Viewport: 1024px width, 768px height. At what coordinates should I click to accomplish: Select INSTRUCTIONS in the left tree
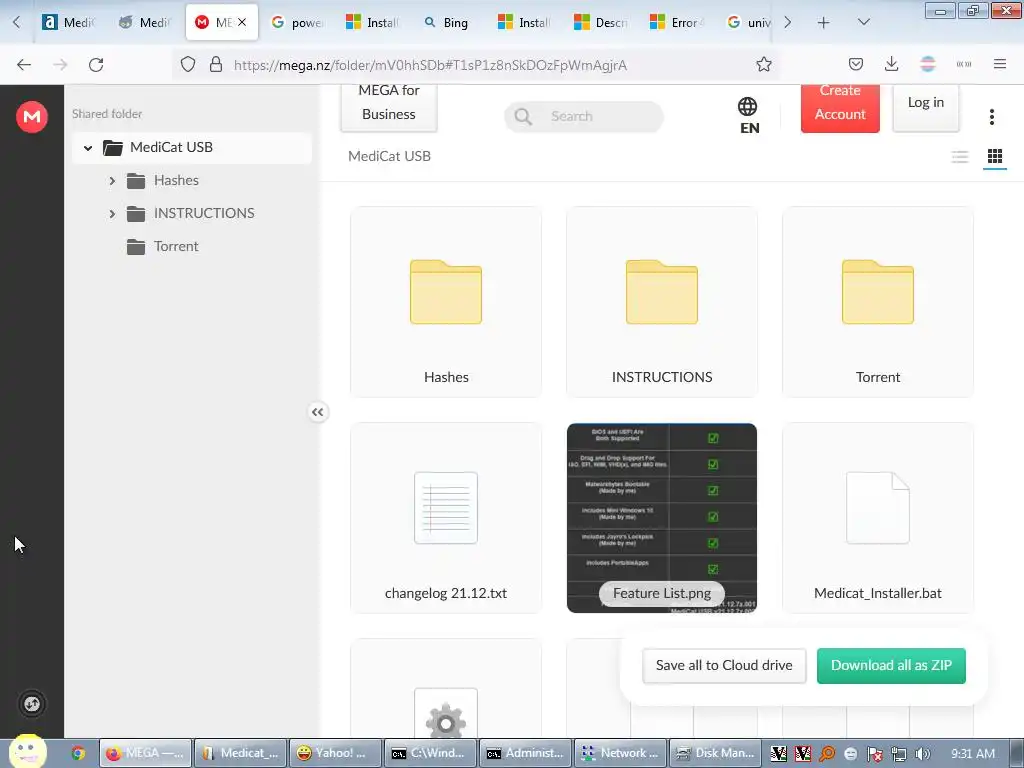click(x=204, y=213)
